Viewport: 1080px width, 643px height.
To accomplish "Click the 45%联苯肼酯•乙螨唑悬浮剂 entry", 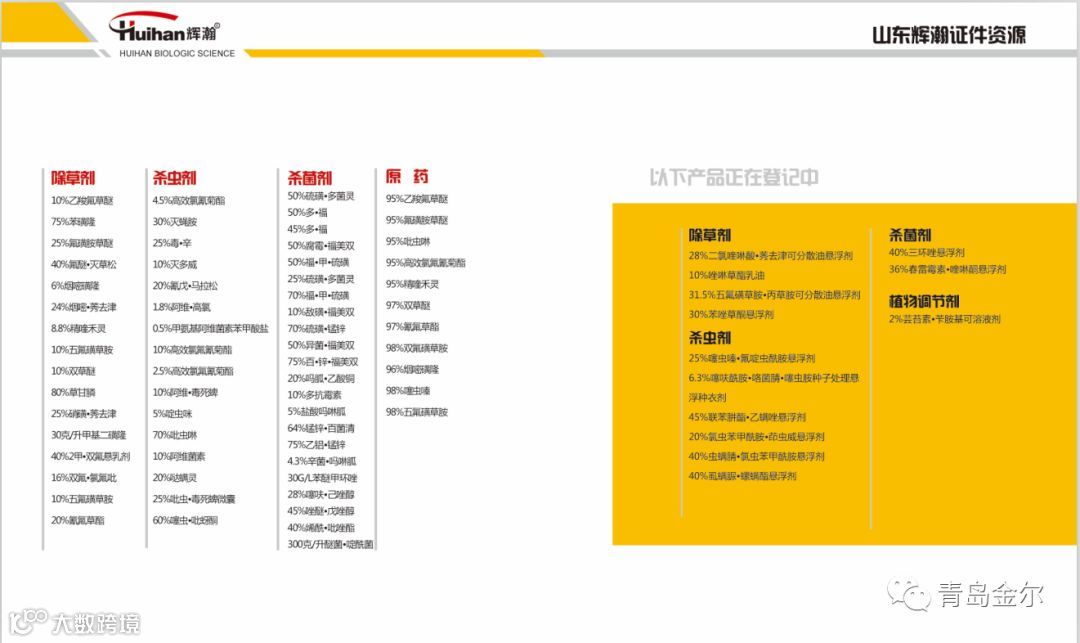I will [747, 417].
